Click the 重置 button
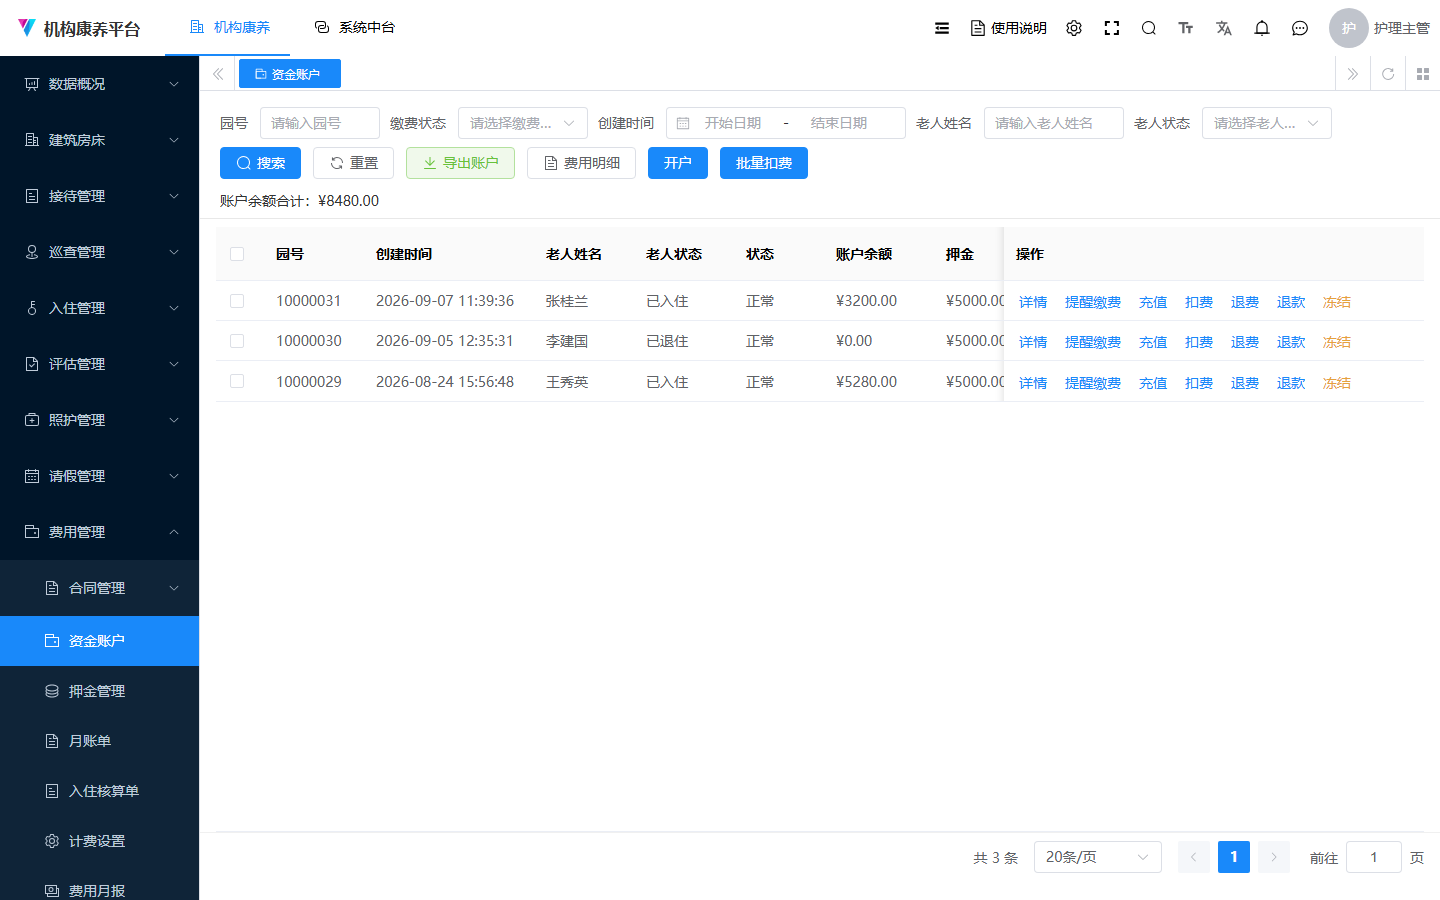The width and height of the screenshot is (1440, 900). tap(353, 163)
